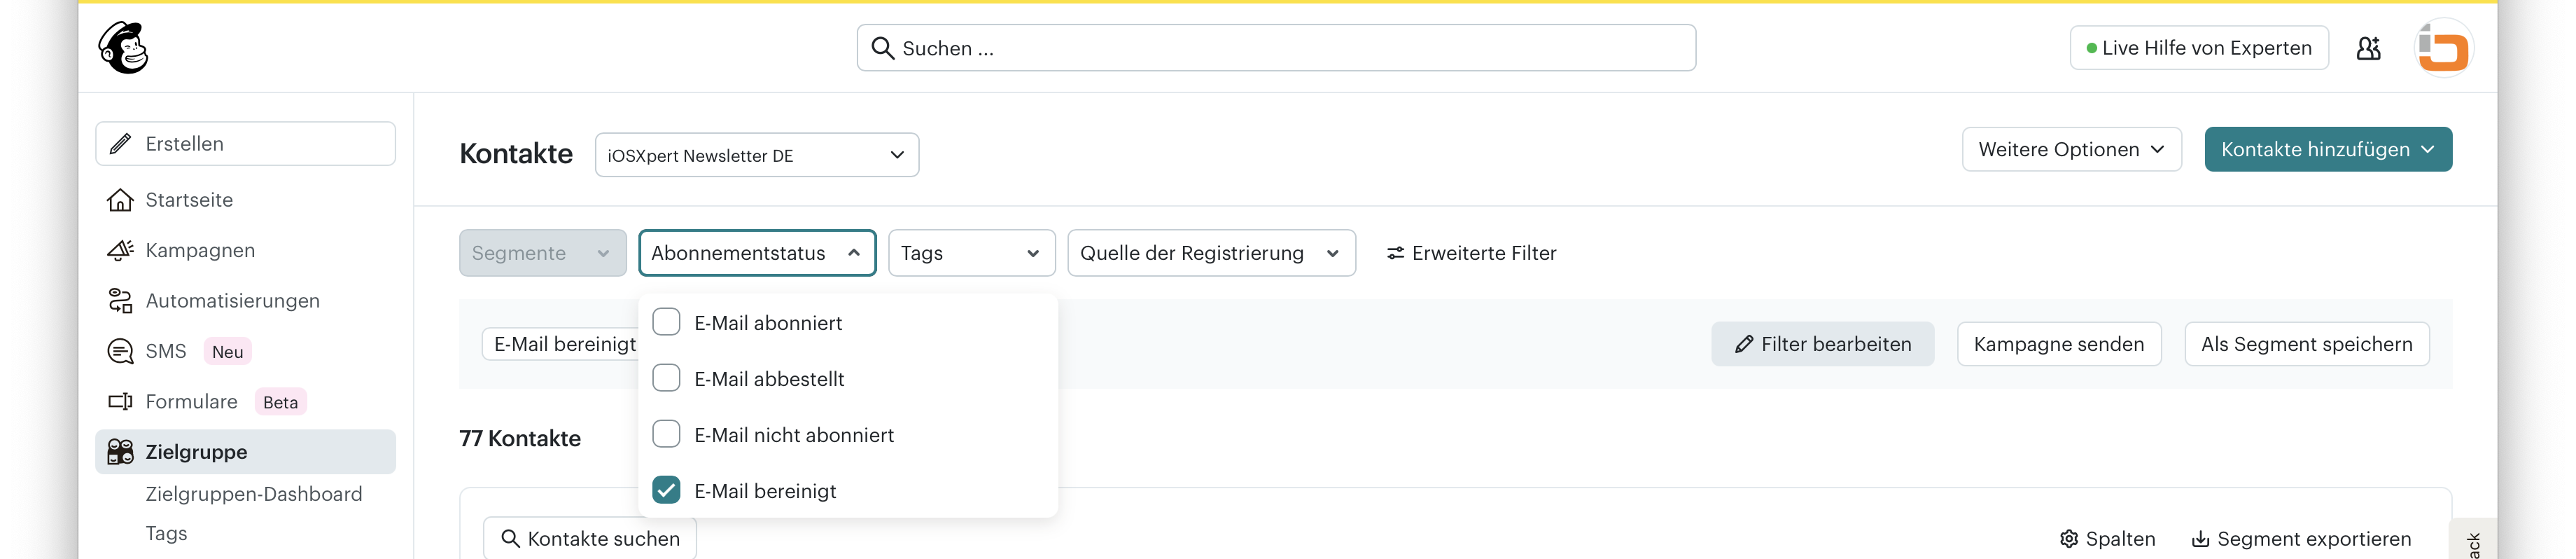The width and height of the screenshot is (2576, 559).
Task: Click the Kontakte page title
Action: click(516, 154)
